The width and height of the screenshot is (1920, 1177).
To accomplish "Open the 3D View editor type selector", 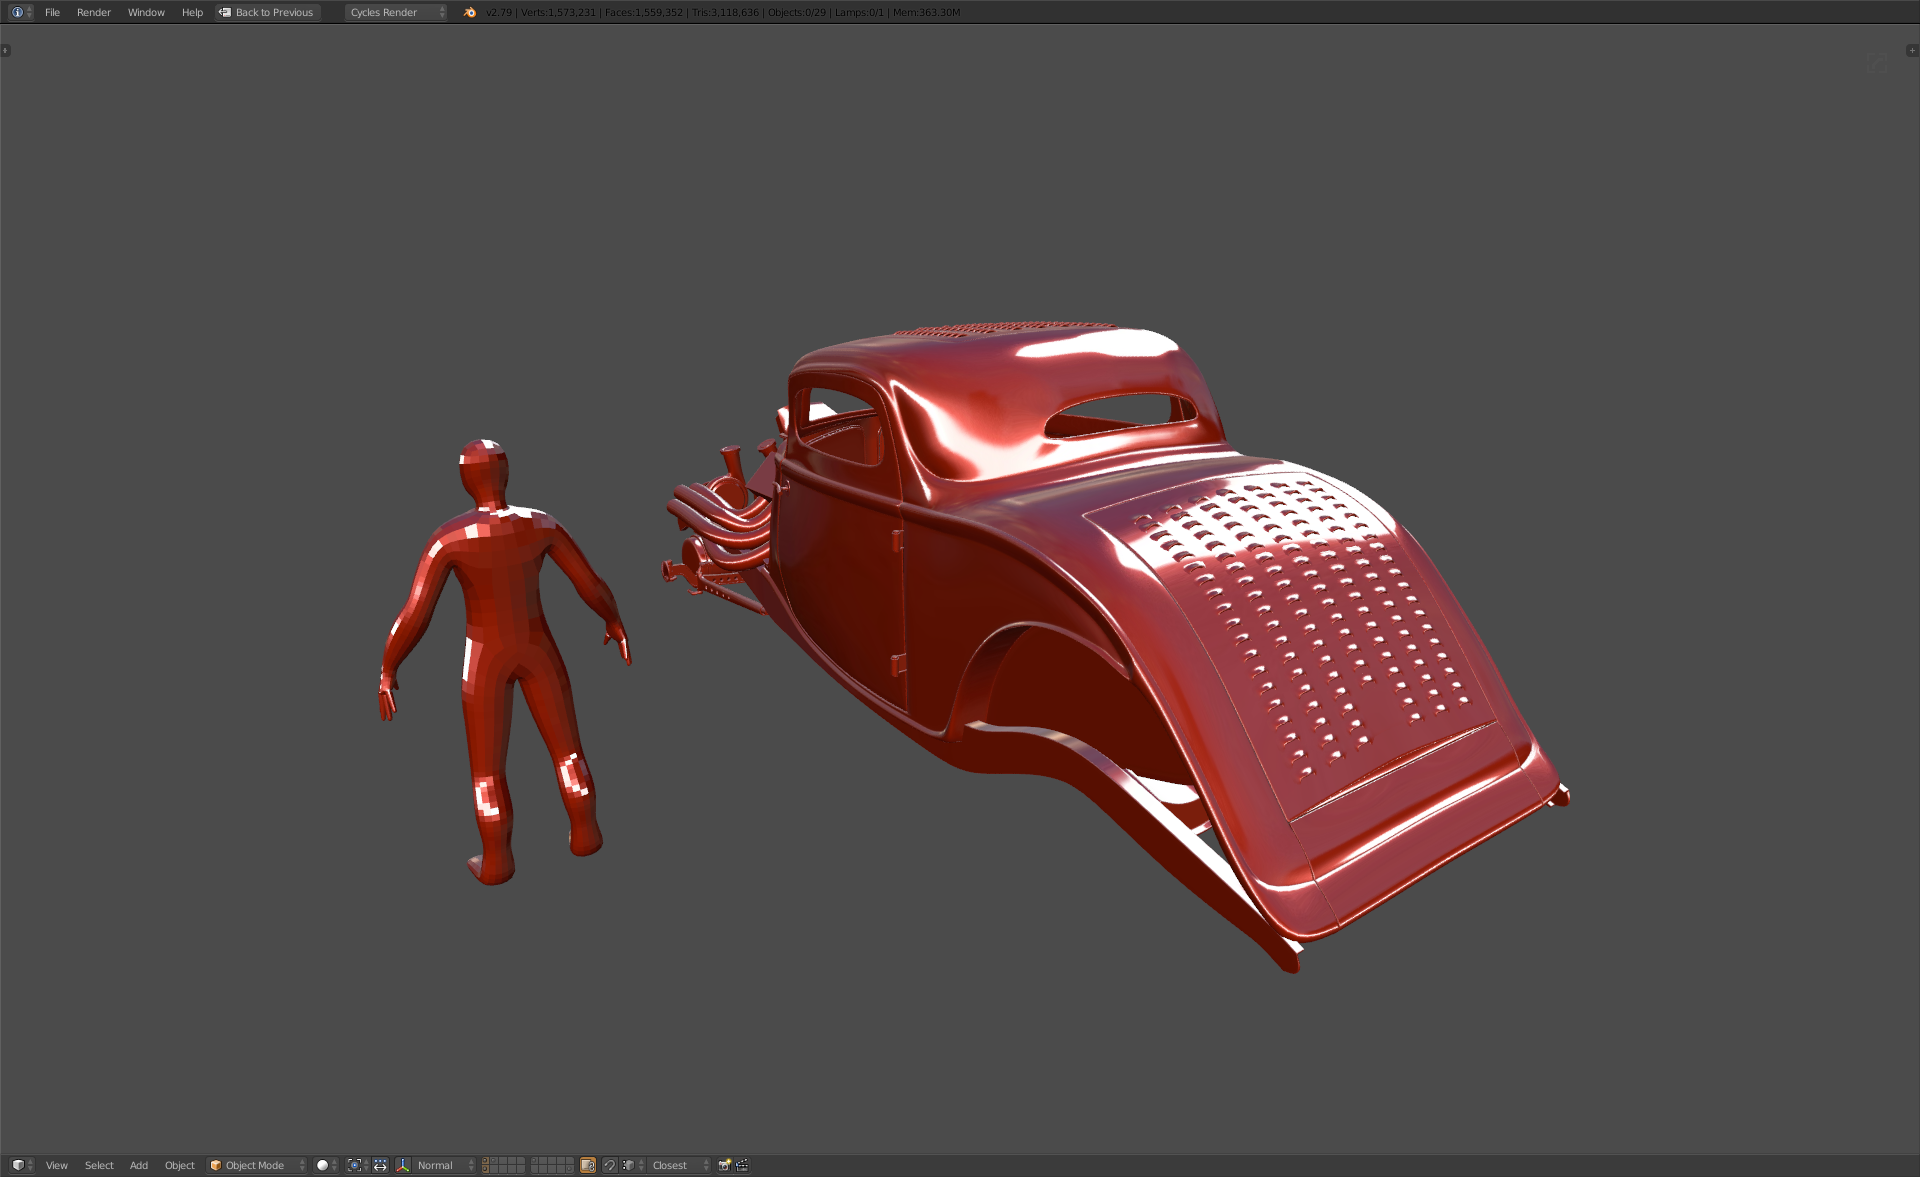I will click(21, 1165).
